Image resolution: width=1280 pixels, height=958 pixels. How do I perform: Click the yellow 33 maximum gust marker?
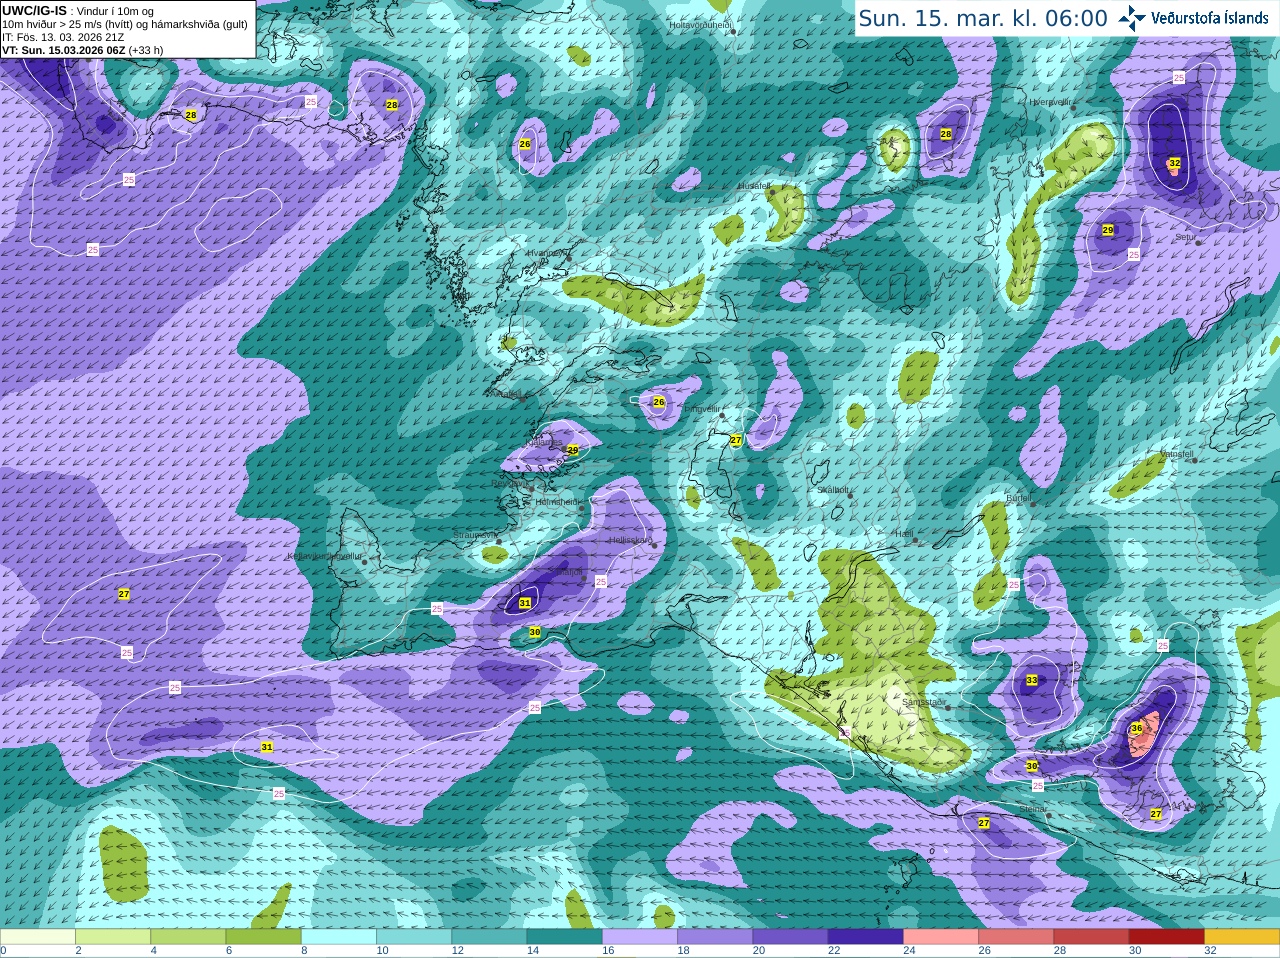click(1032, 680)
